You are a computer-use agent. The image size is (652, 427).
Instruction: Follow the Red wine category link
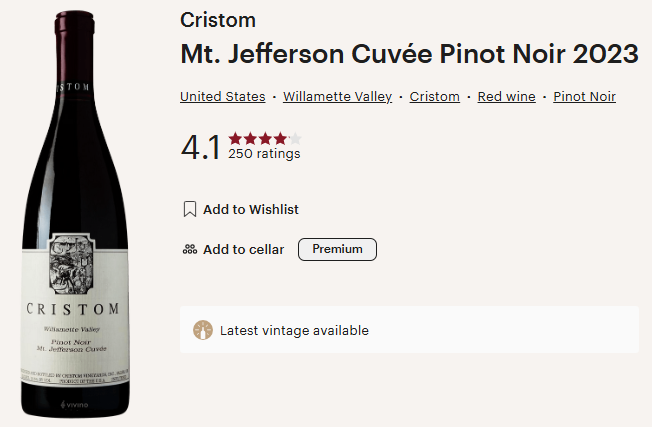click(506, 97)
